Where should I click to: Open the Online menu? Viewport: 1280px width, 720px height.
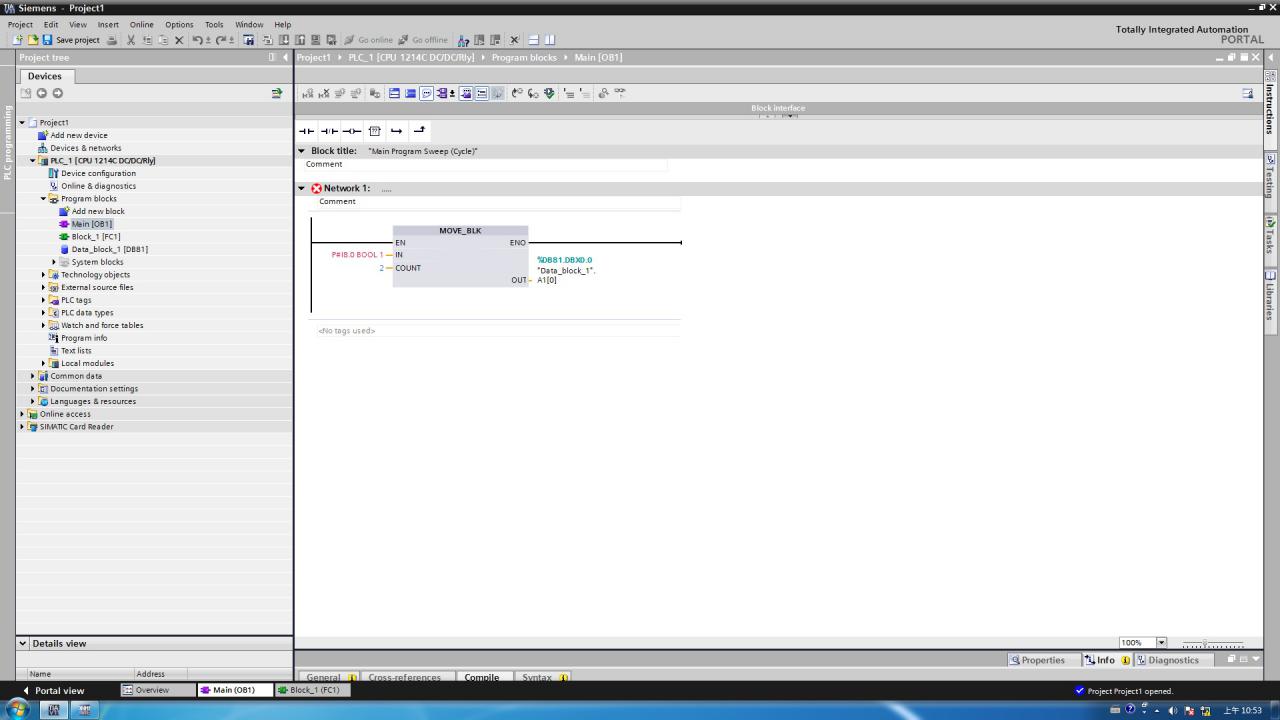tap(141, 25)
